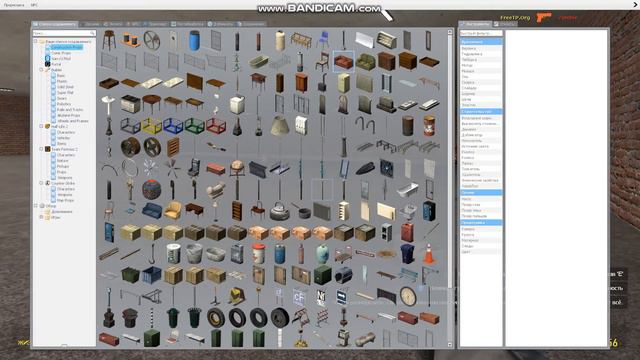Spawn the wooden radiator prop
Viewport: 640px width, 360px height.
(173, 147)
